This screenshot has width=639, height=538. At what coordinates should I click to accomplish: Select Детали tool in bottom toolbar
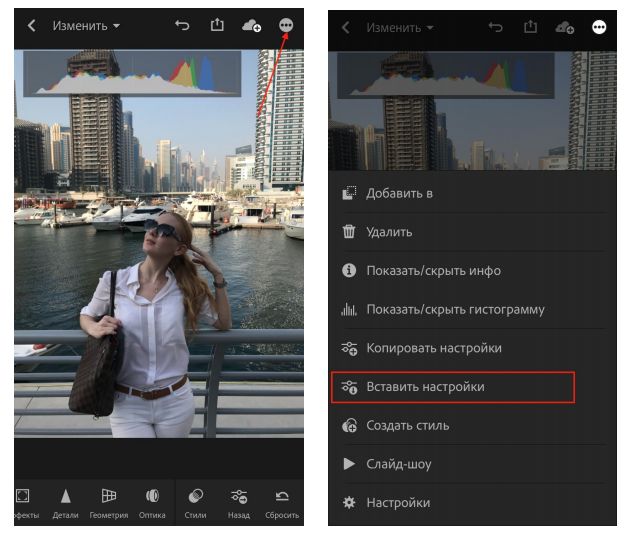(x=66, y=504)
